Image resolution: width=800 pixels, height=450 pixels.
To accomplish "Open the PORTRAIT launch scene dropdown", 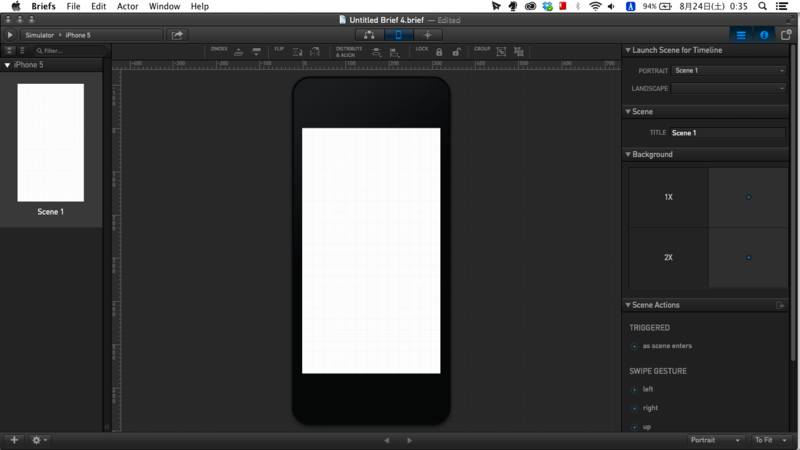I will click(x=729, y=70).
